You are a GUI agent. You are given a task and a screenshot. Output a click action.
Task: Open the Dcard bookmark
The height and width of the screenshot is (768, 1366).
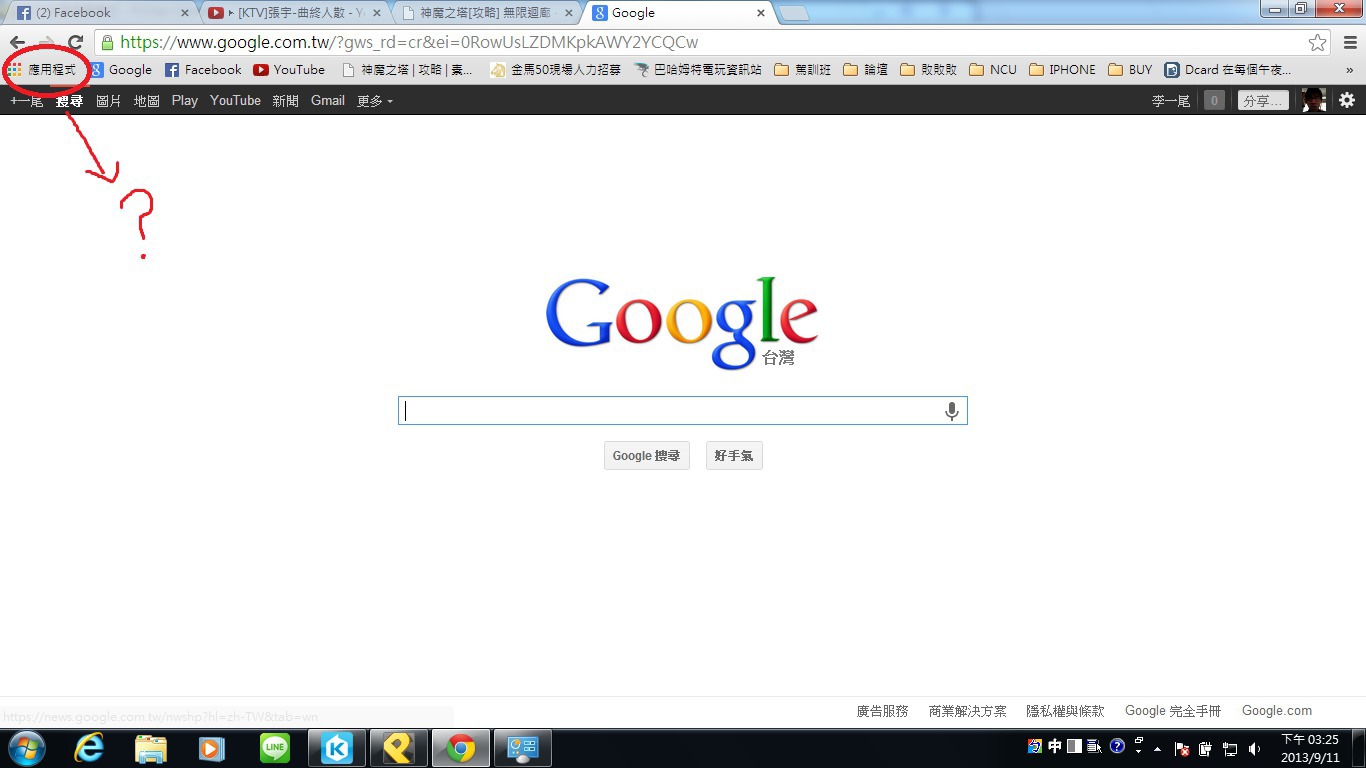click(1227, 70)
